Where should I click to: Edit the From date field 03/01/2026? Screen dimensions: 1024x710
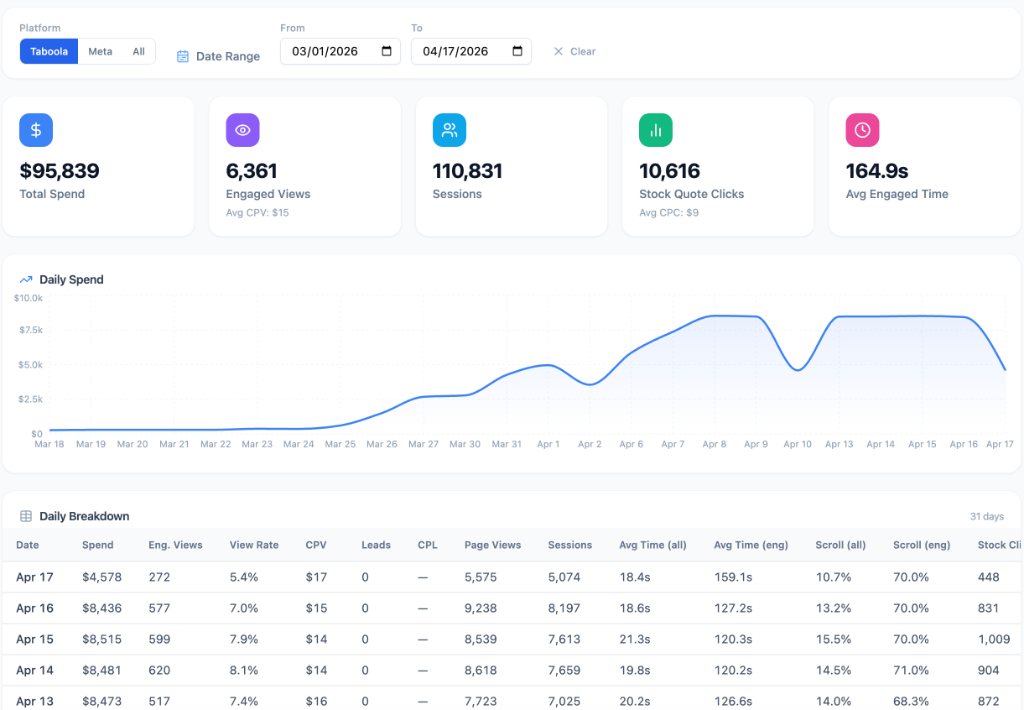[x=340, y=52]
